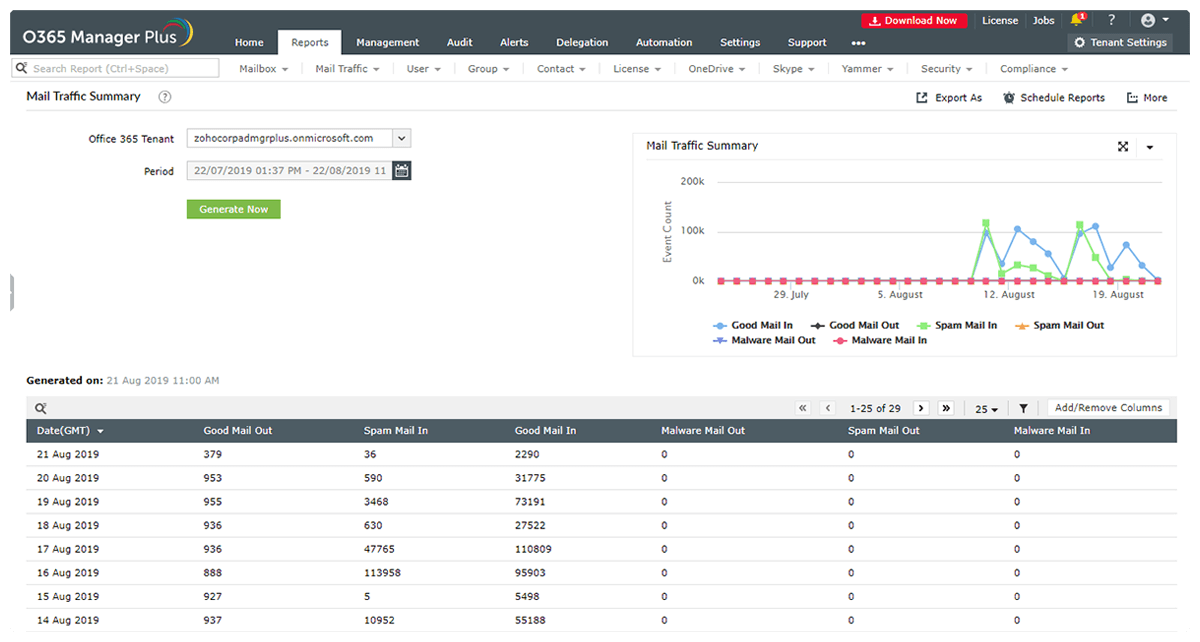
Task: Expand the Mailbox reports dropdown
Action: point(264,69)
